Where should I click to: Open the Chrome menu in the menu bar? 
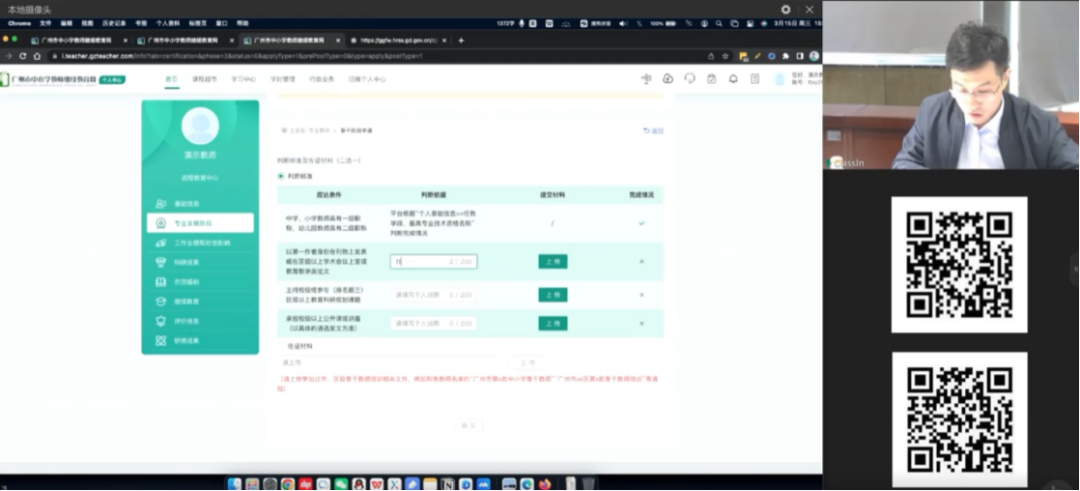(x=19, y=23)
